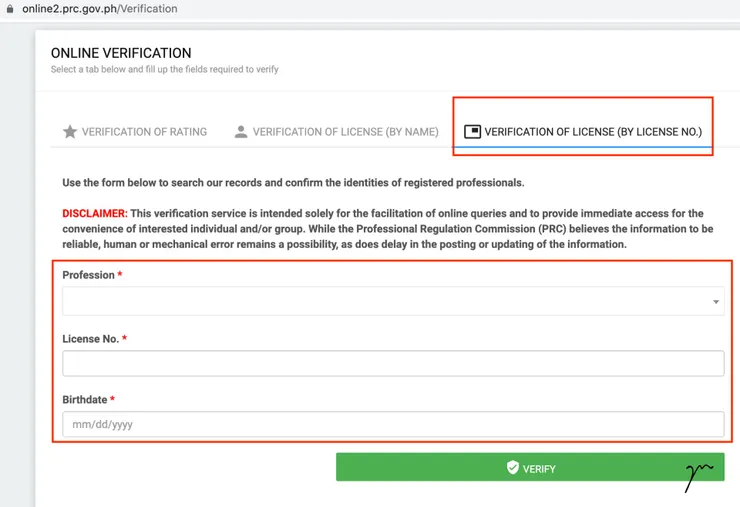Click the lock icon in address bar
The image size is (740, 507).
pos(10,9)
